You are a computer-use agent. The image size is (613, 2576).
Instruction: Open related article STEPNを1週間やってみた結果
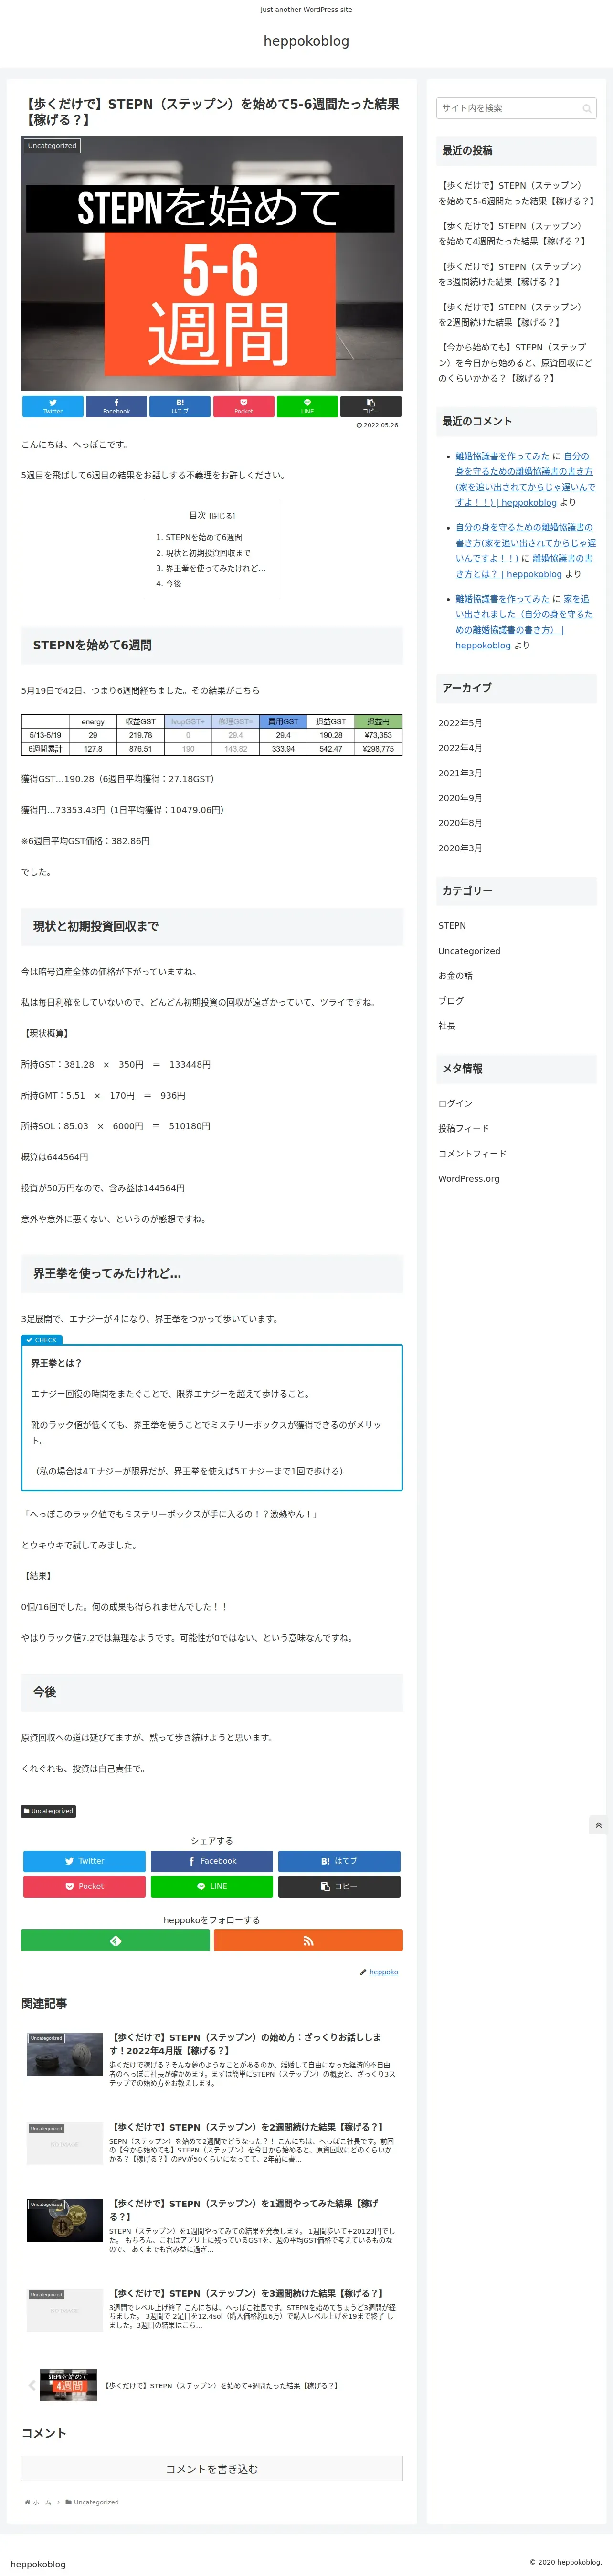212,2225
